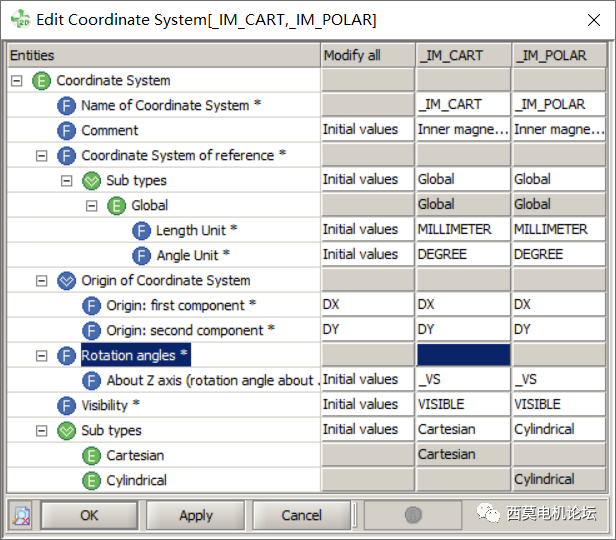Click the Cancel button
This screenshot has width=616, height=540.
pos(301,515)
